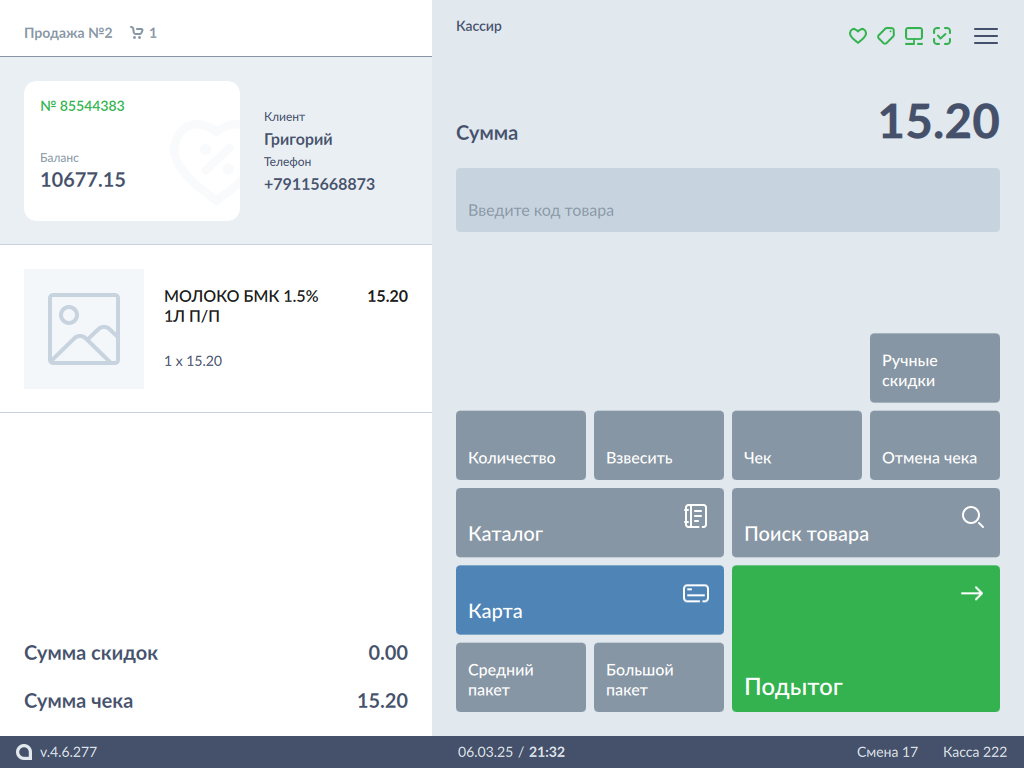Click the cart icon beside Продажа №2
This screenshot has height=768, width=1024.
(137, 33)
